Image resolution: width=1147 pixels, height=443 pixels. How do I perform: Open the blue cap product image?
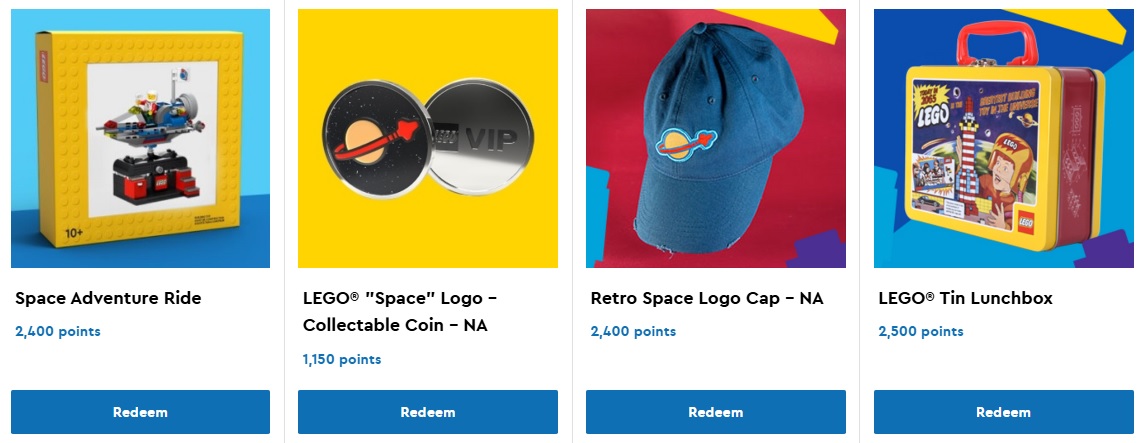(715, 138)
